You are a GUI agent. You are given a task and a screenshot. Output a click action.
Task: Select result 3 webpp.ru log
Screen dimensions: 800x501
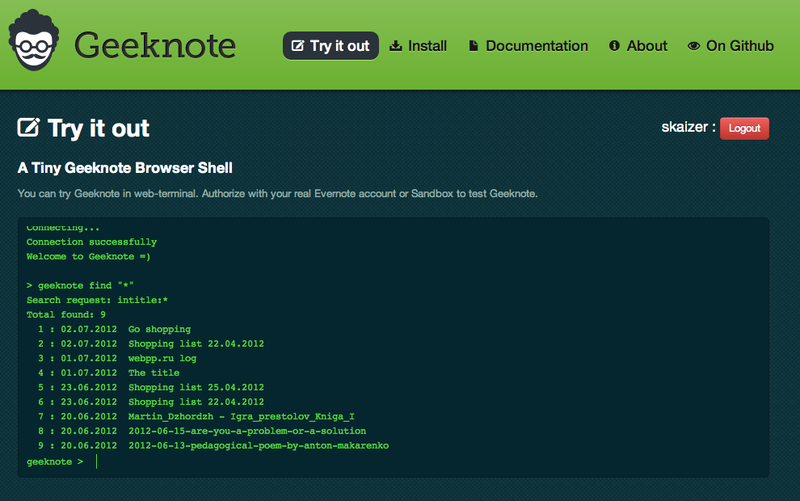point(117,358)
